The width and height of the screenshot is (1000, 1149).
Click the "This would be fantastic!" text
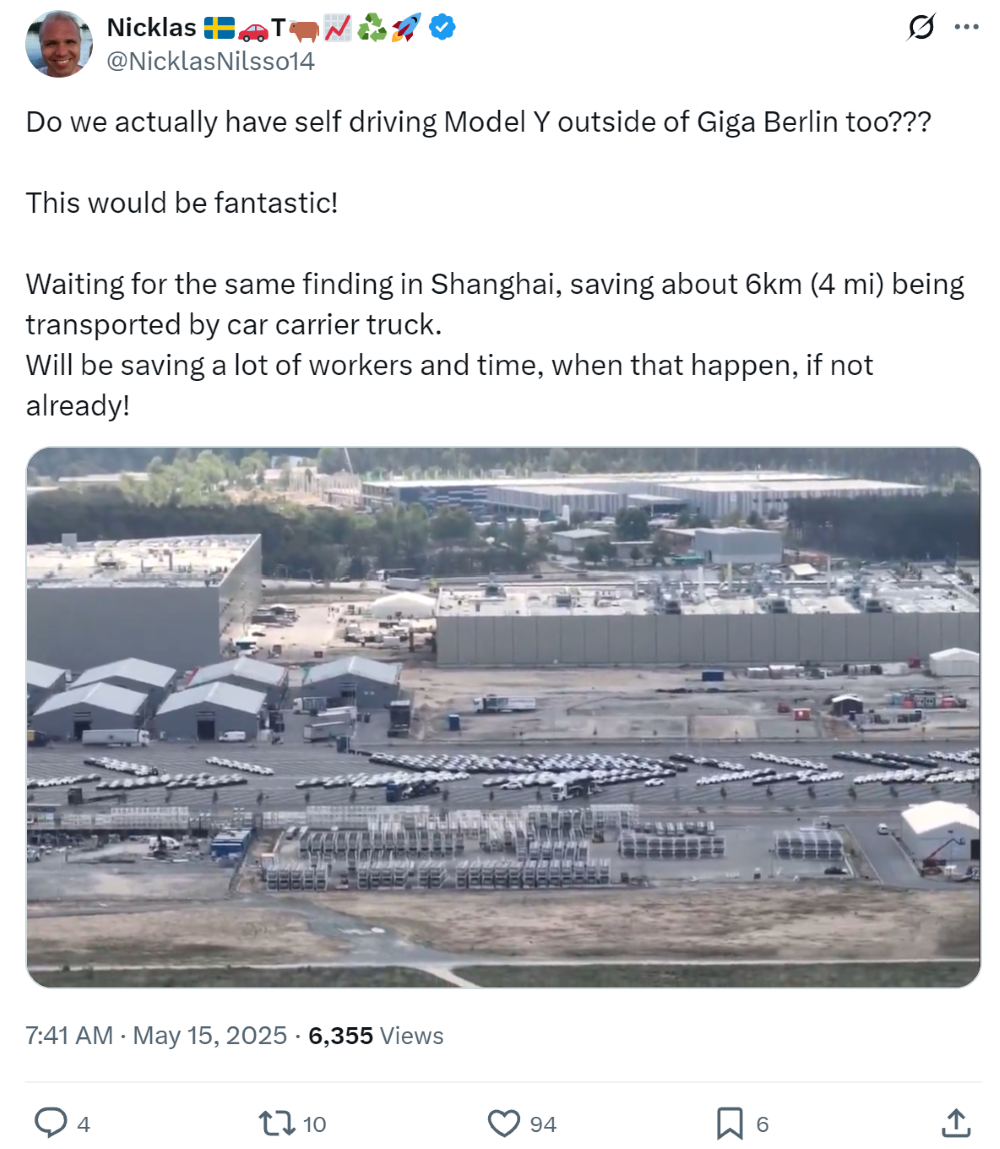click(x=182, y=203)
